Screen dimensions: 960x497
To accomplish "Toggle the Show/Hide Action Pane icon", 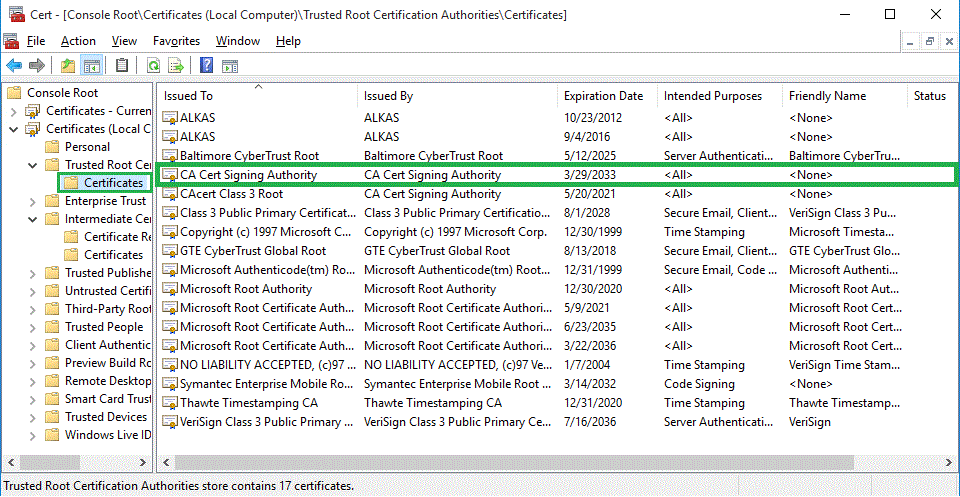I will tap(229, 66).
